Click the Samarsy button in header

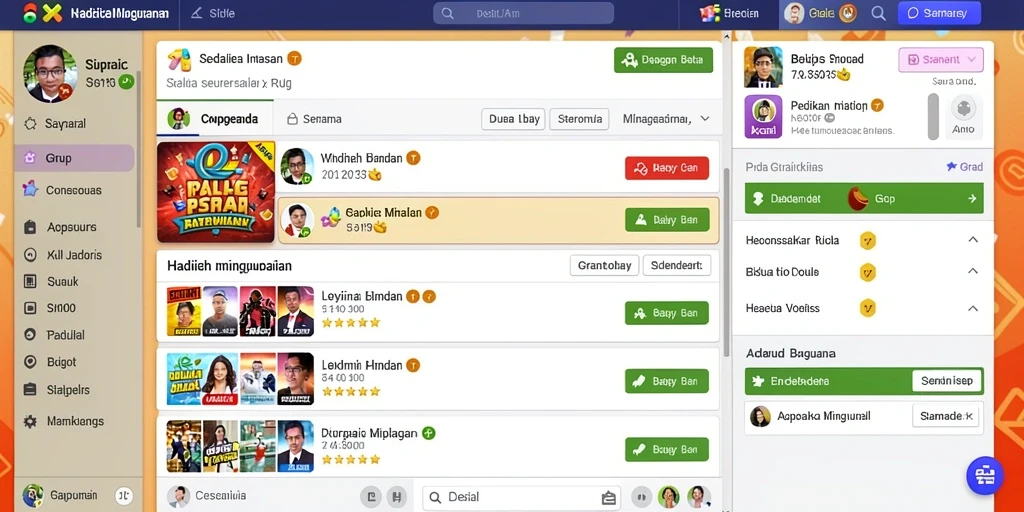[x=939, y=13]
